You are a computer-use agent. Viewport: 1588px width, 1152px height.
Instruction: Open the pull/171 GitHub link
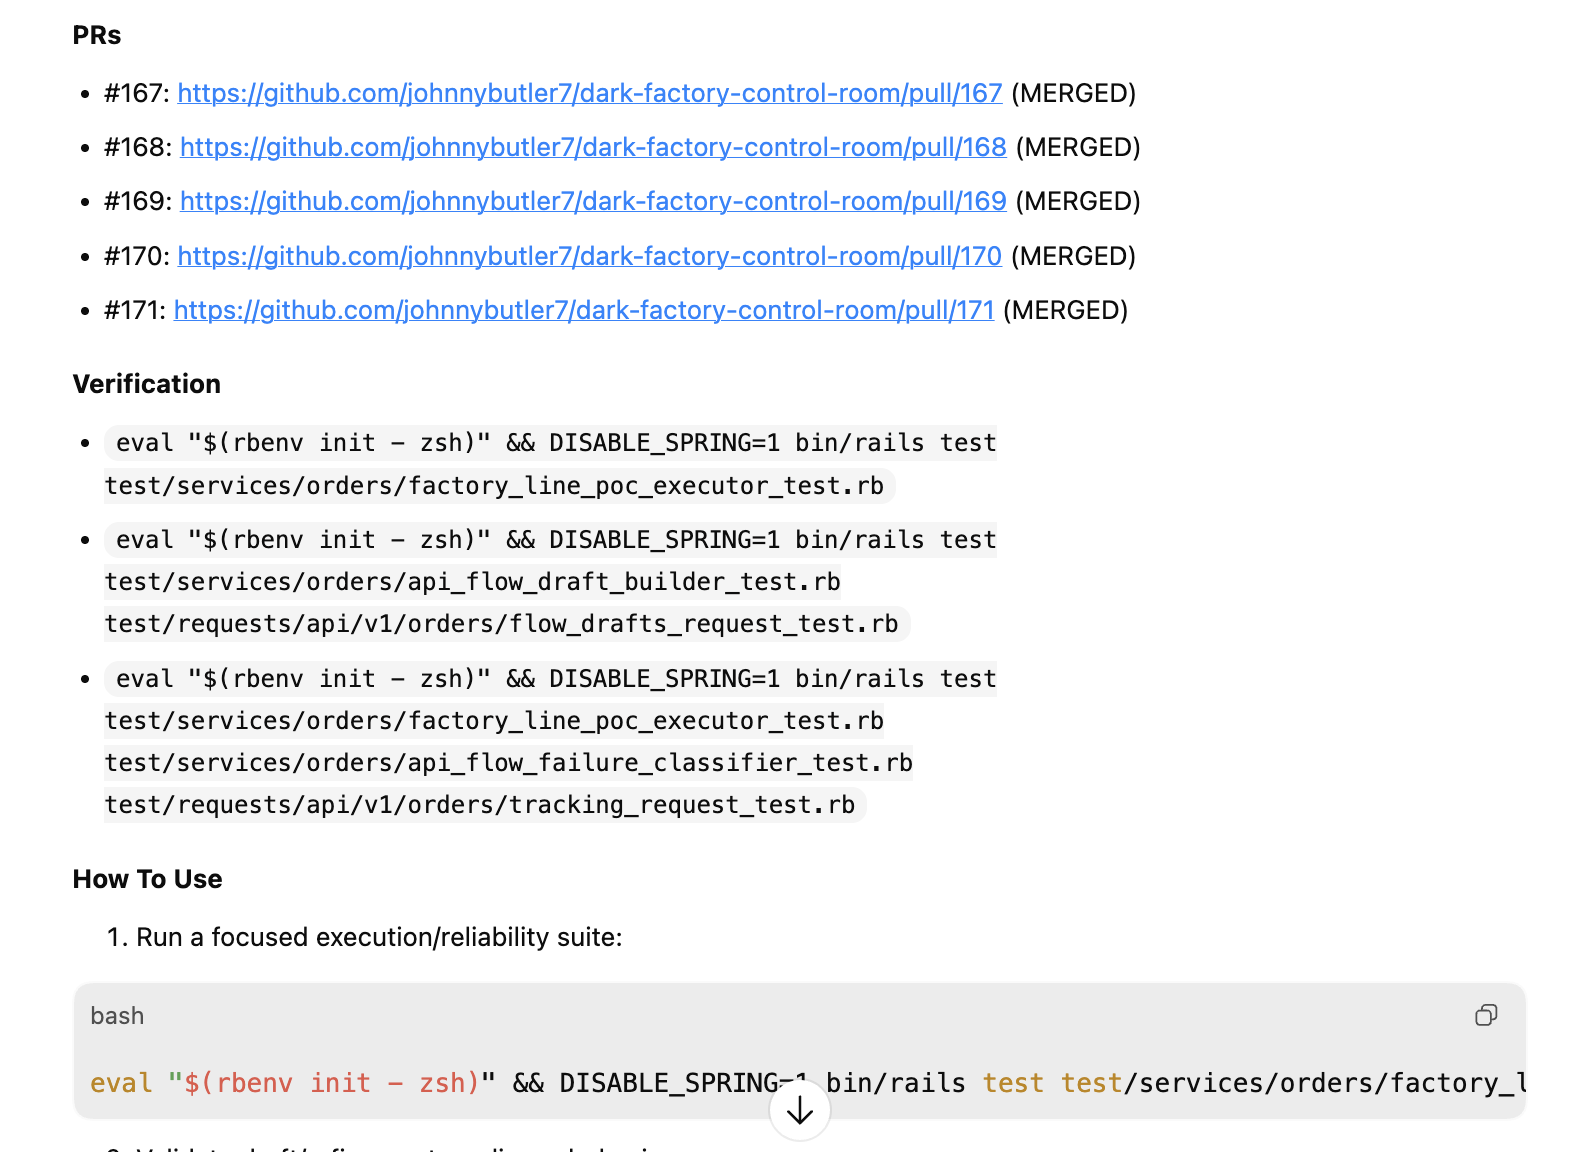(x=584, y=310)
